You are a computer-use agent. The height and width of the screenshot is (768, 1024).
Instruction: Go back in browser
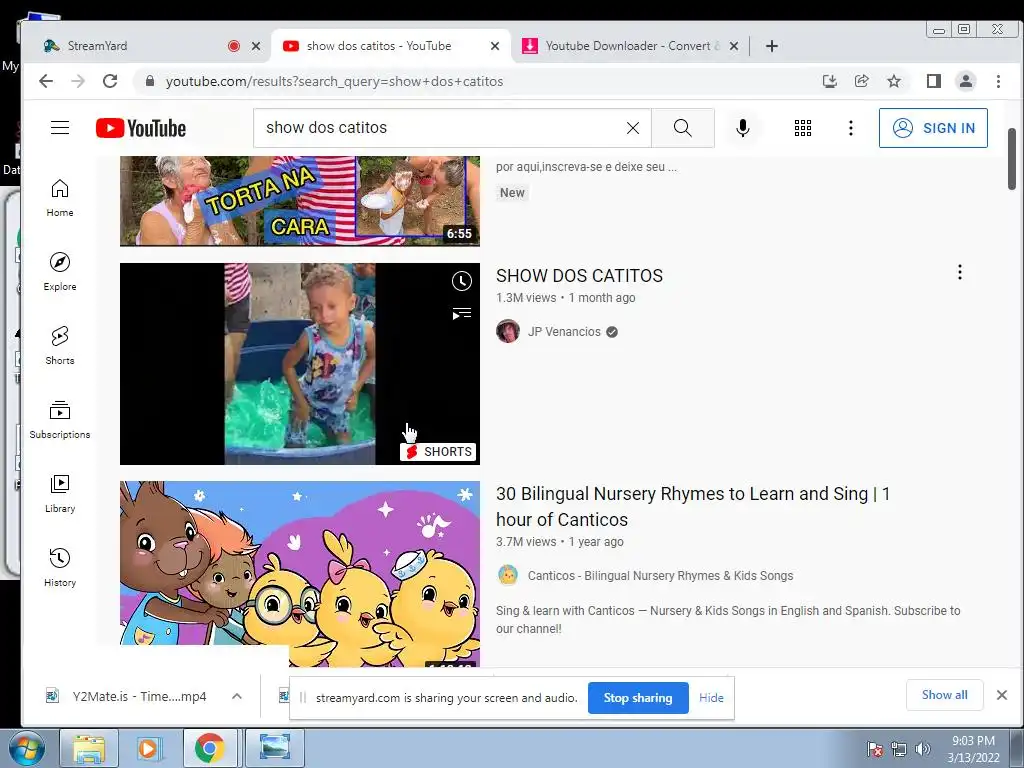click(46, 81)
